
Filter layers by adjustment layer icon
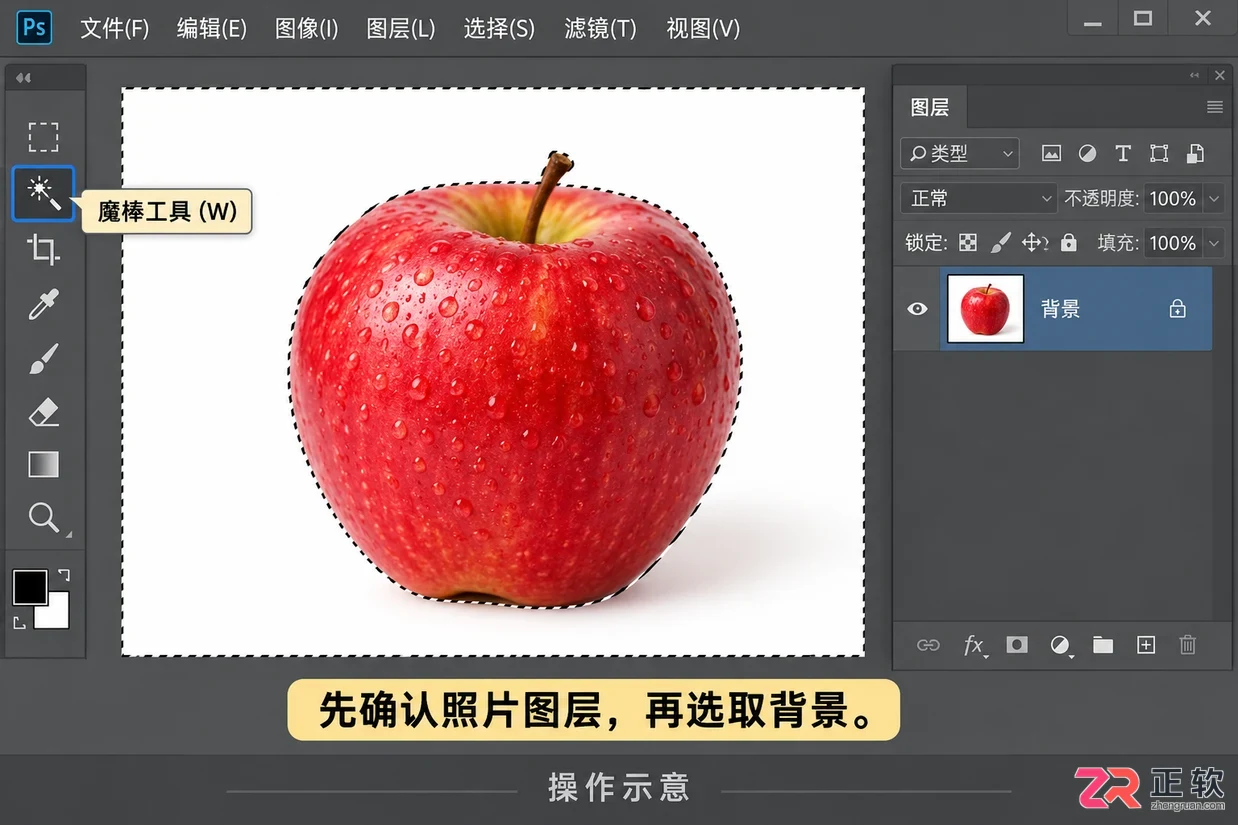pyautogui.click(x=1087, y=153)
